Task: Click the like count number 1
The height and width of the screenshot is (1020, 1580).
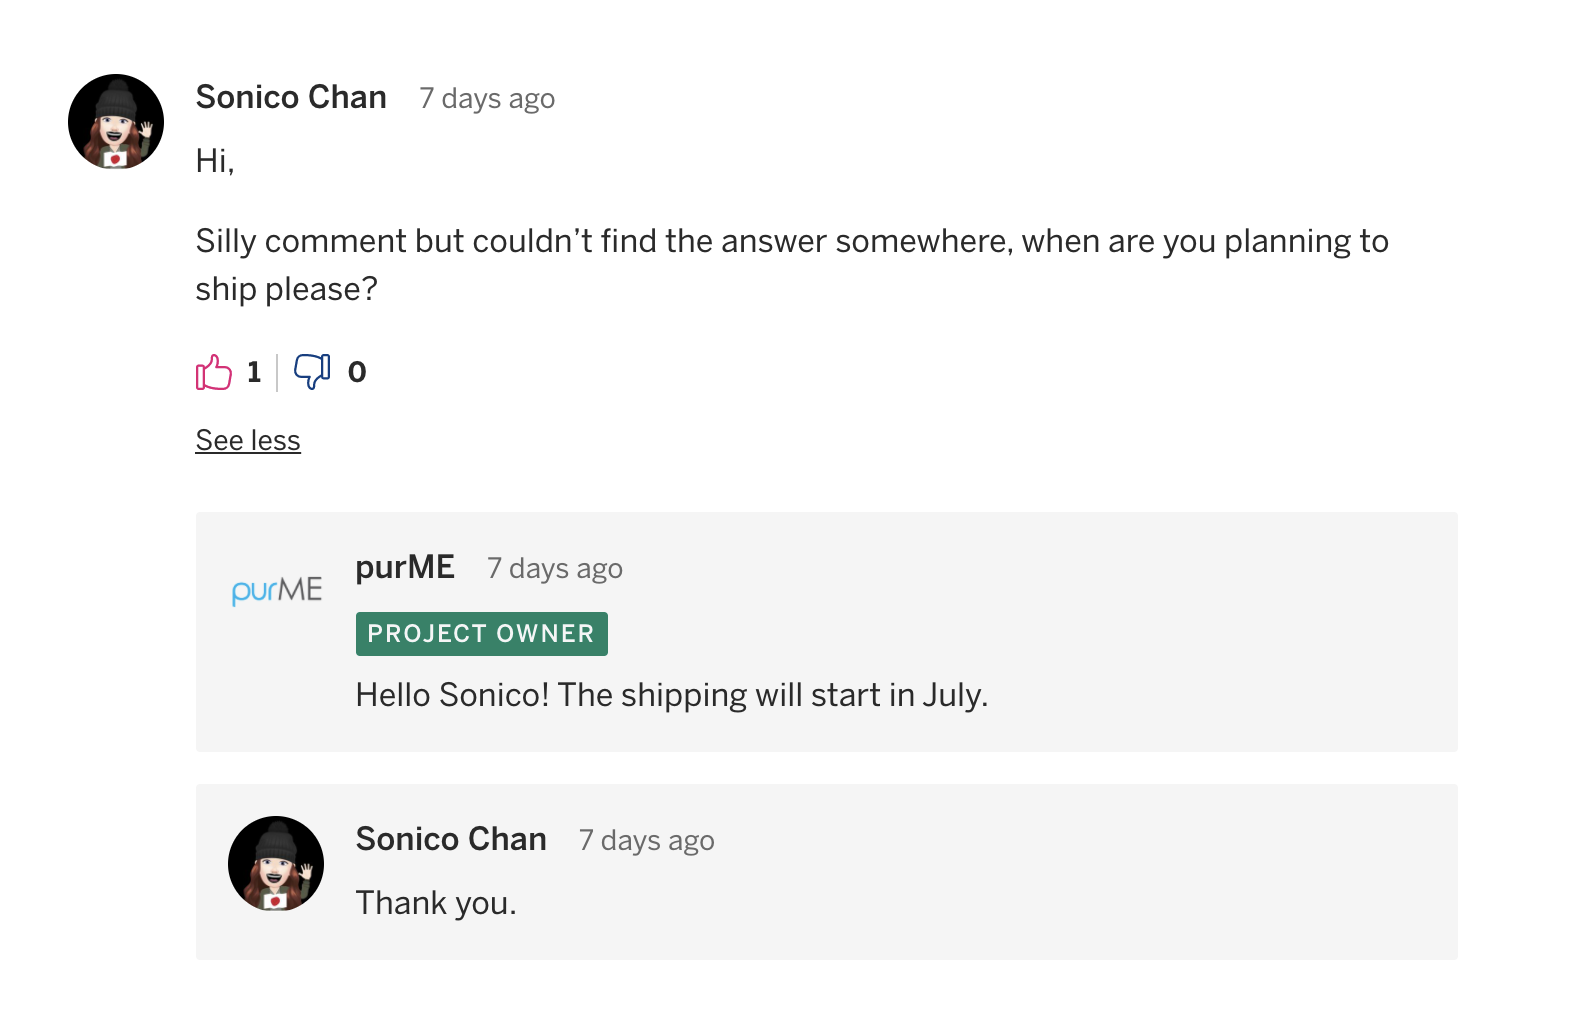Action: tap(254, 372)
